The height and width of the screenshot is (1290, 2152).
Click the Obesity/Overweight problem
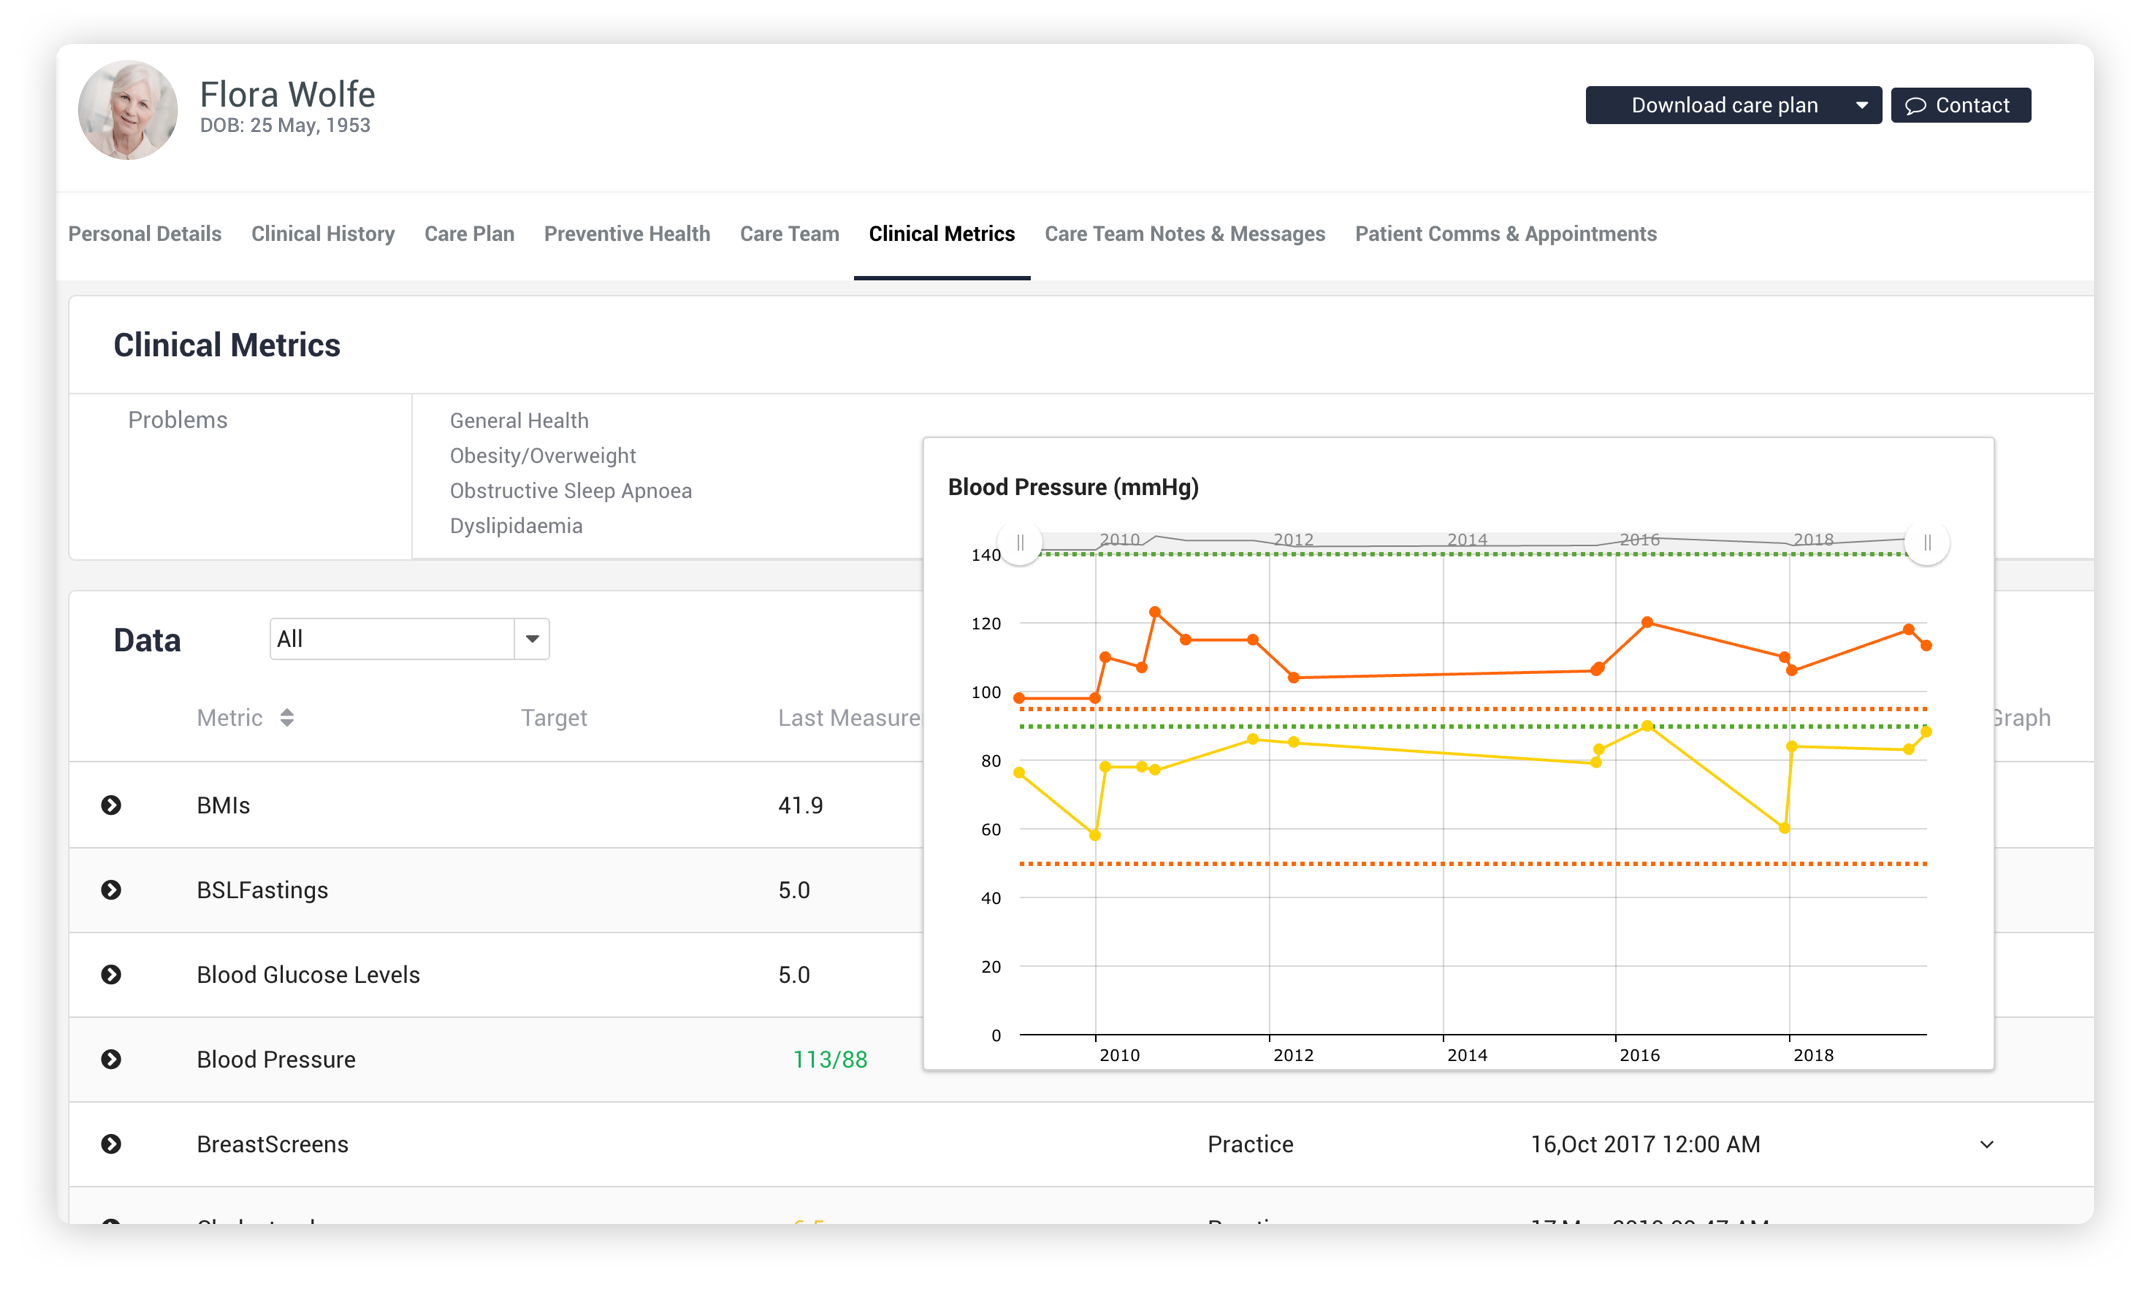543,456
